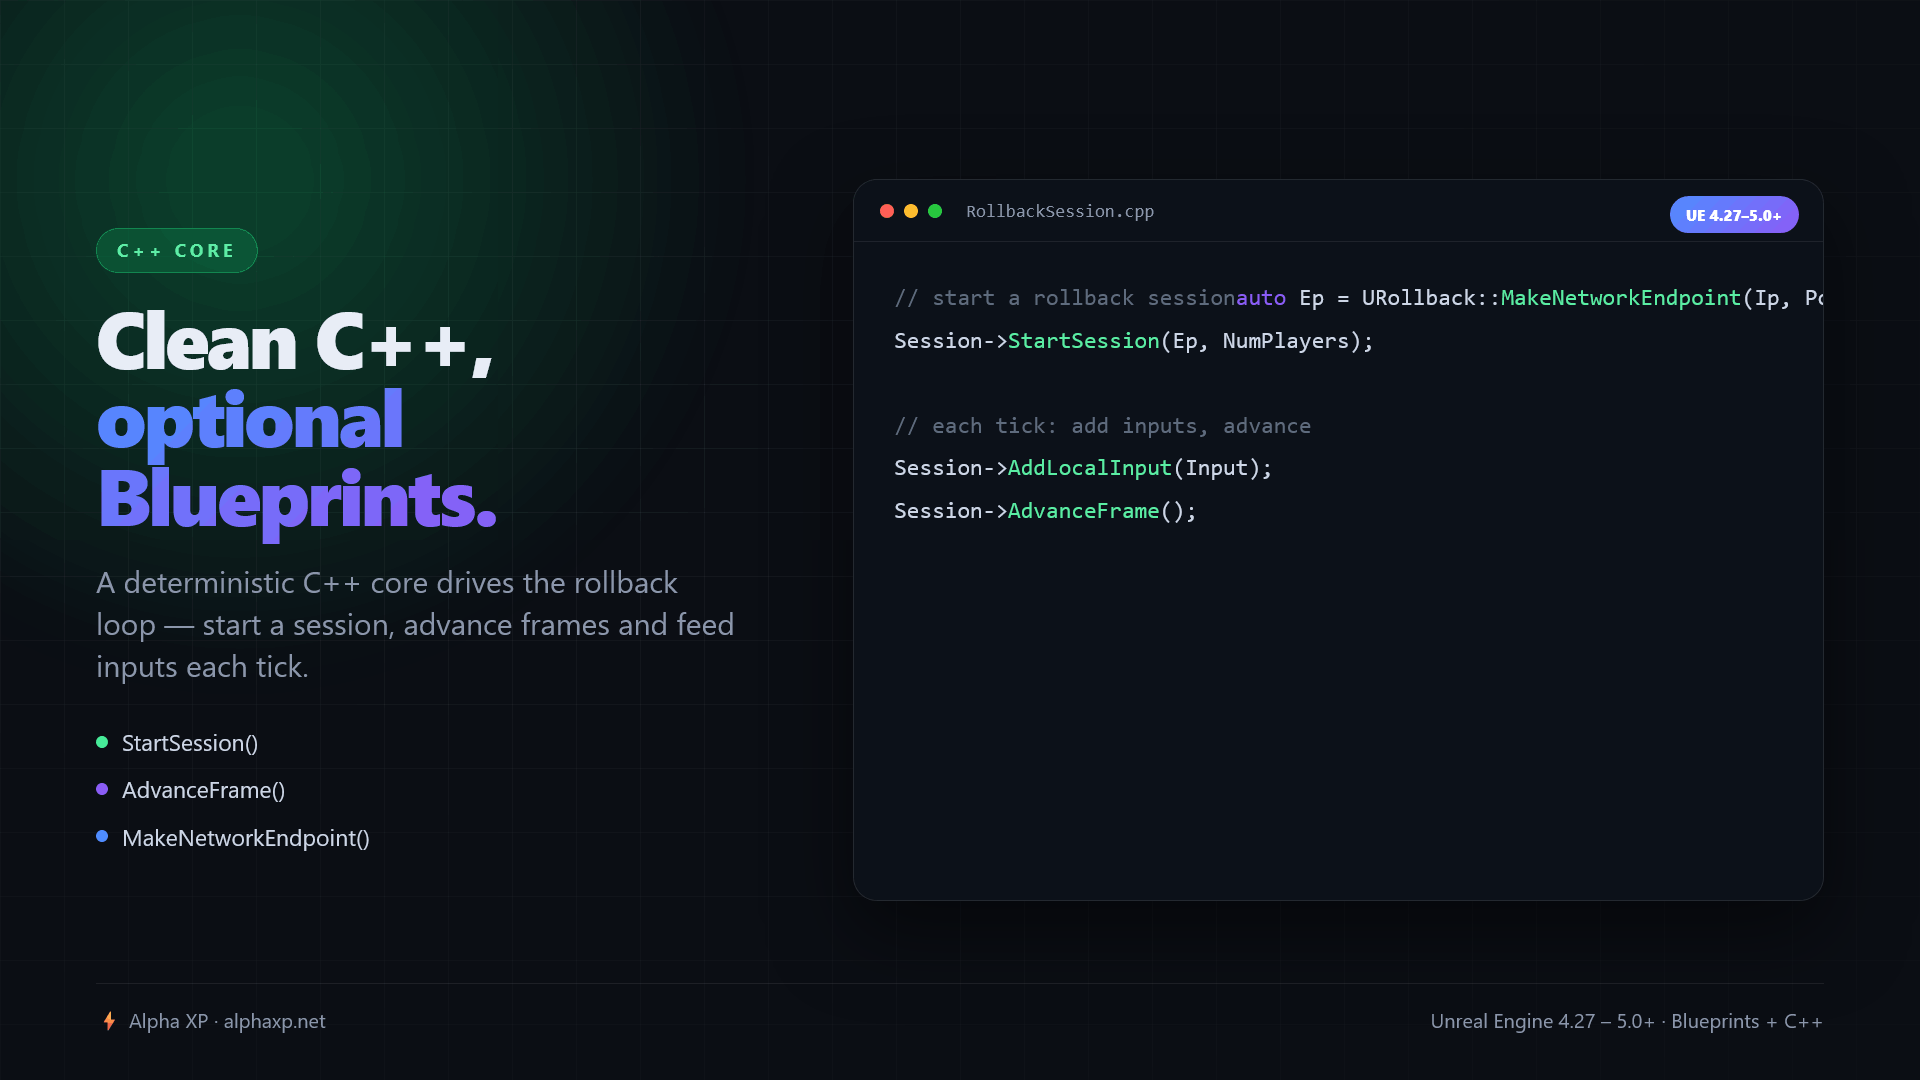Open the alphaxp.net footer link
The width and height of the screenshot is (1920, 1080).
point(275,1021)
